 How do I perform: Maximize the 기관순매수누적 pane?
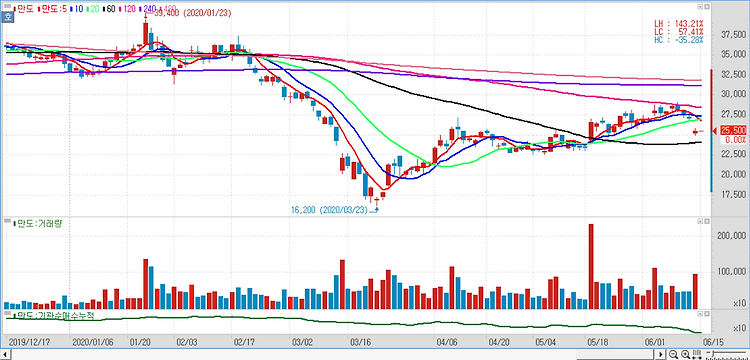point(707,314)
